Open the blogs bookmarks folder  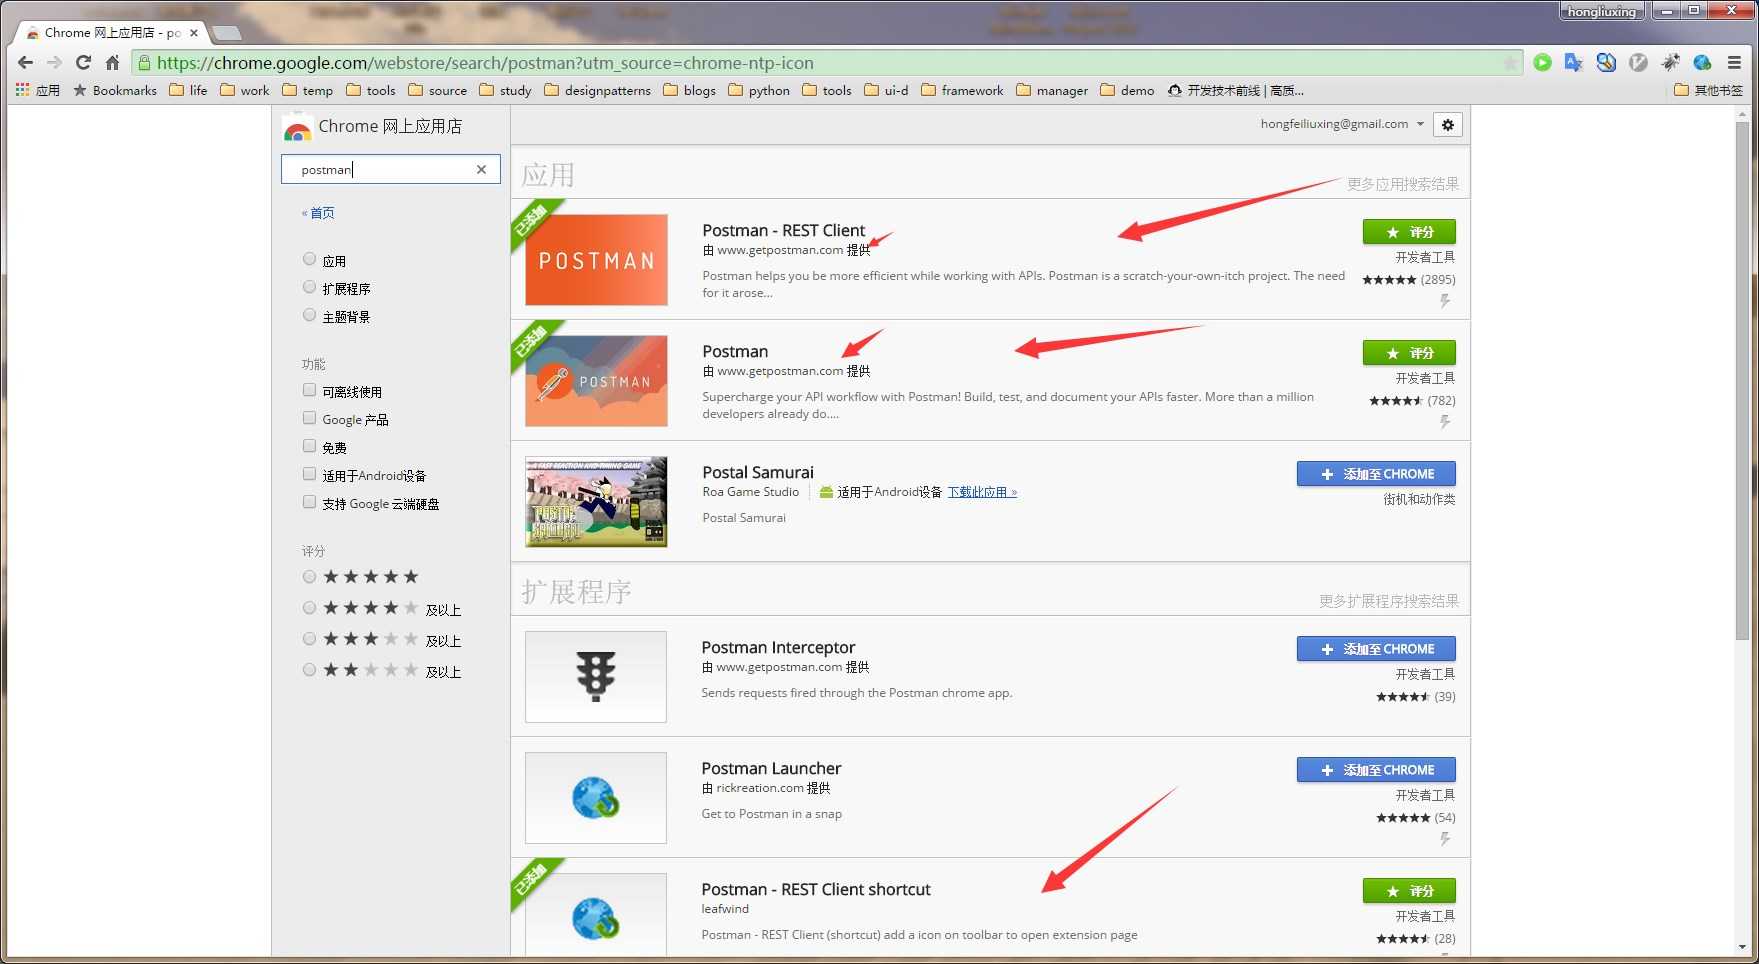(690, 90)
